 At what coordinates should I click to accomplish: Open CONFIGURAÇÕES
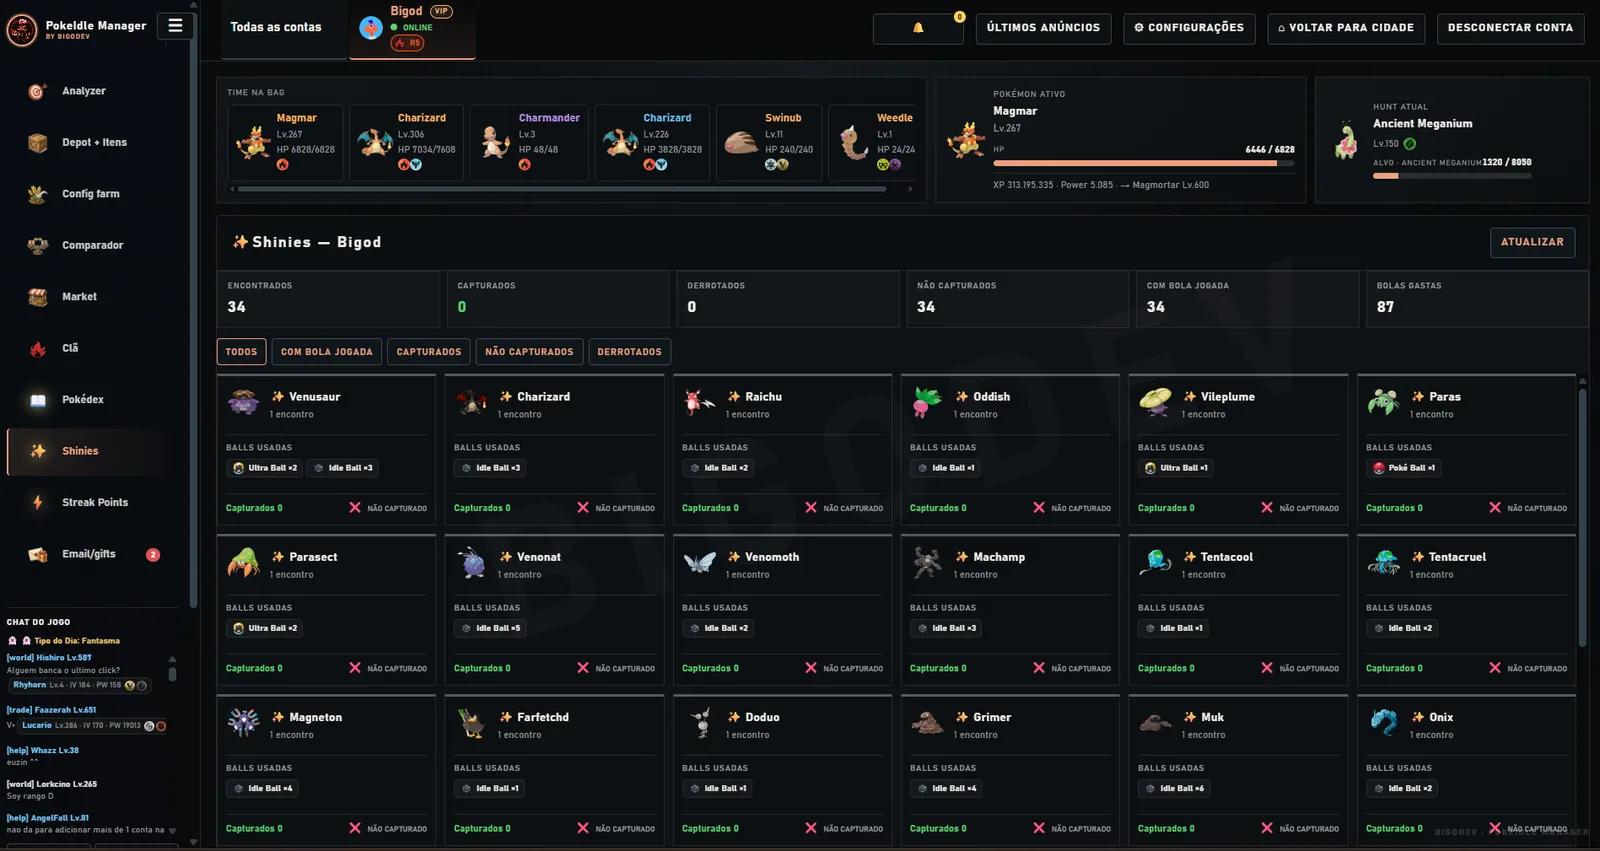(1188, 28)
